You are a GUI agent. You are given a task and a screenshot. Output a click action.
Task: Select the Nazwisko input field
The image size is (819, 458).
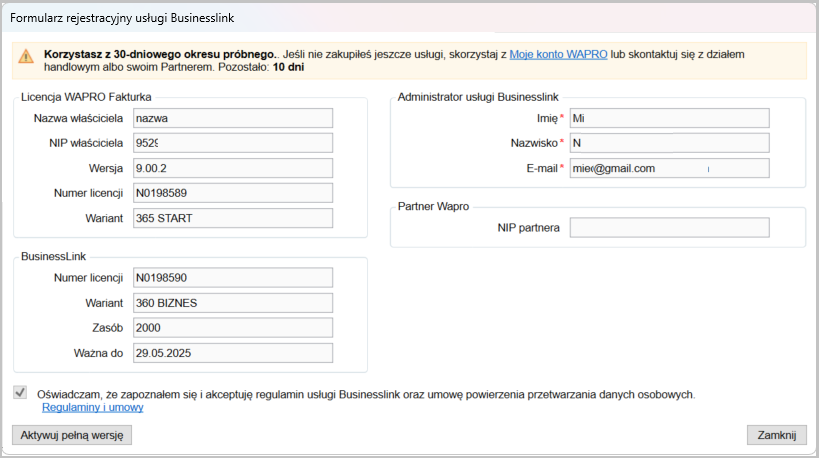(x=669, y=143)
